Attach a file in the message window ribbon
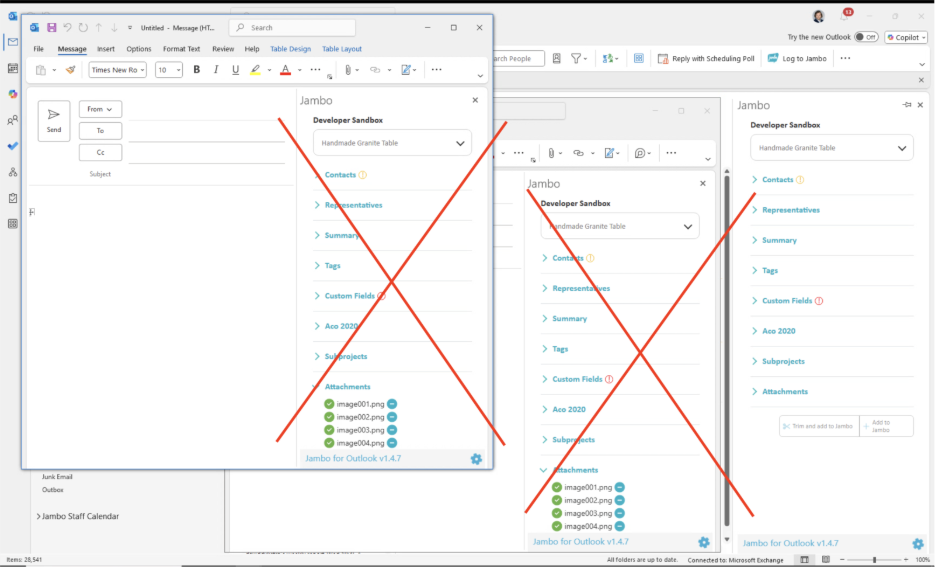This screenshot has height=567, width=936. coord(347,70)
